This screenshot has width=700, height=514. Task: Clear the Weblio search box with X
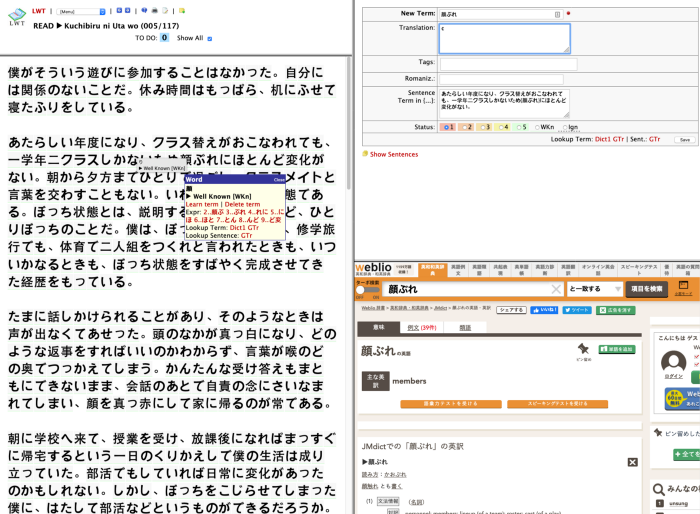pyautogui.click(x=556, y=289)
